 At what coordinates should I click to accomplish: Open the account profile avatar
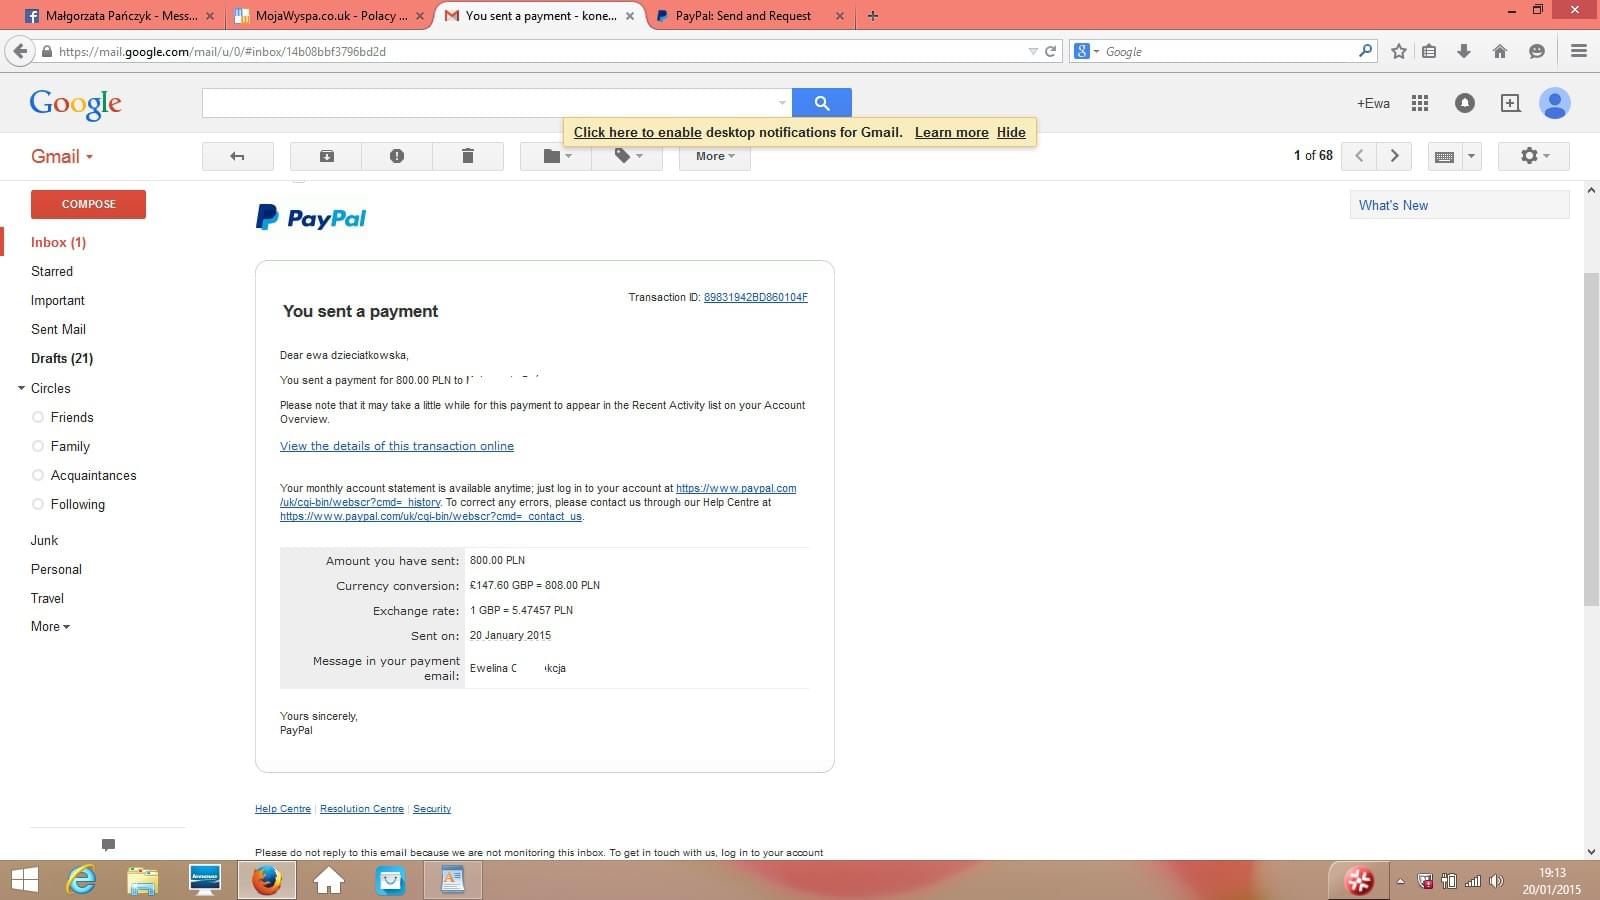coord(1555,103)
